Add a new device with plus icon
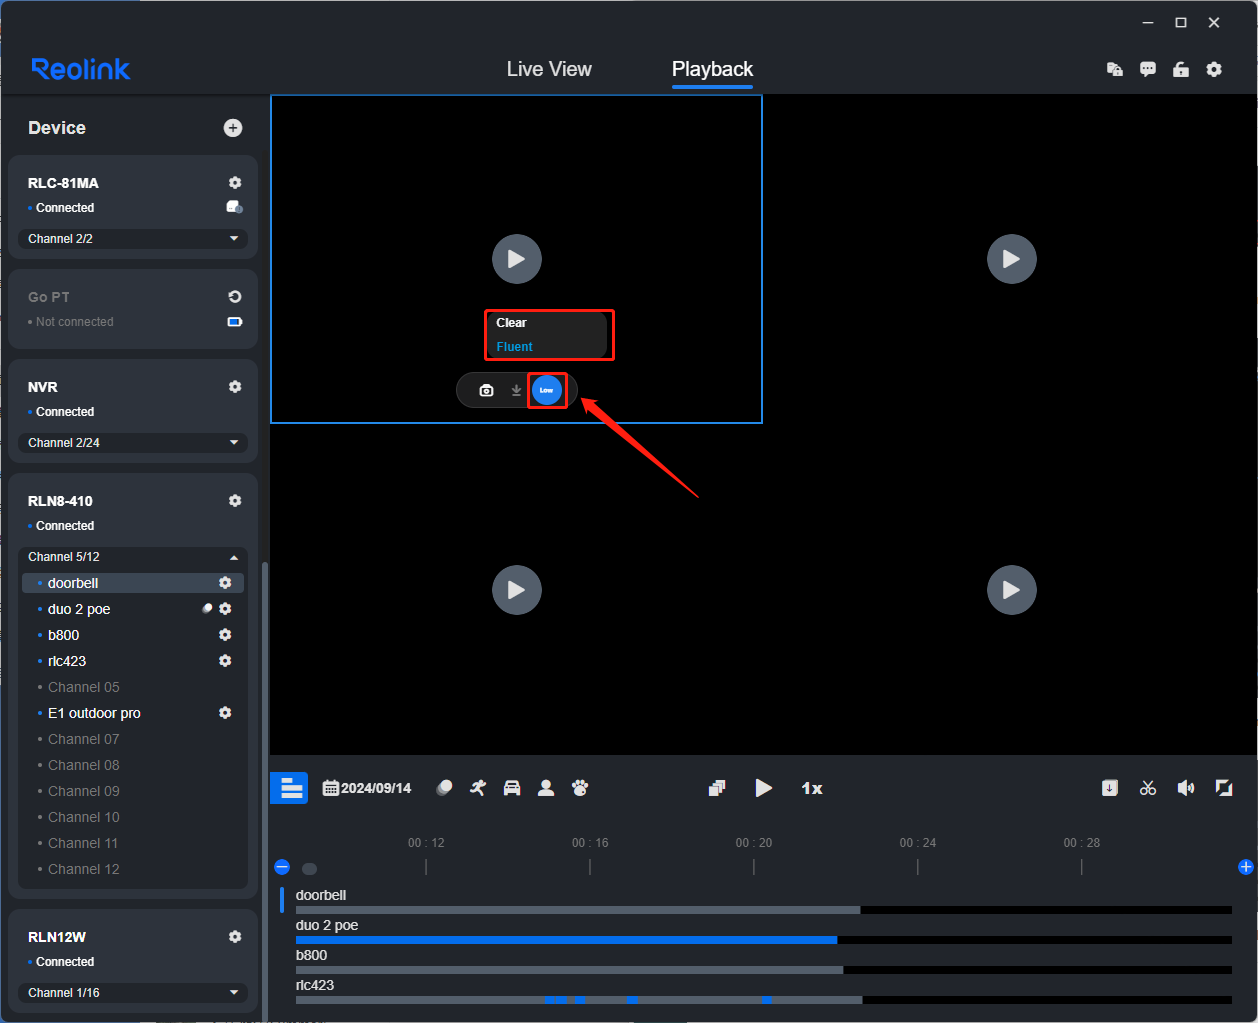The width and height of the screenshot is (1258, 1023). (x=233, y=128)
